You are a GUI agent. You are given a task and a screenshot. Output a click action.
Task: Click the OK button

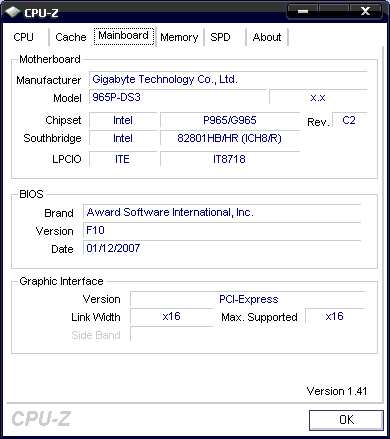[346, 420]
